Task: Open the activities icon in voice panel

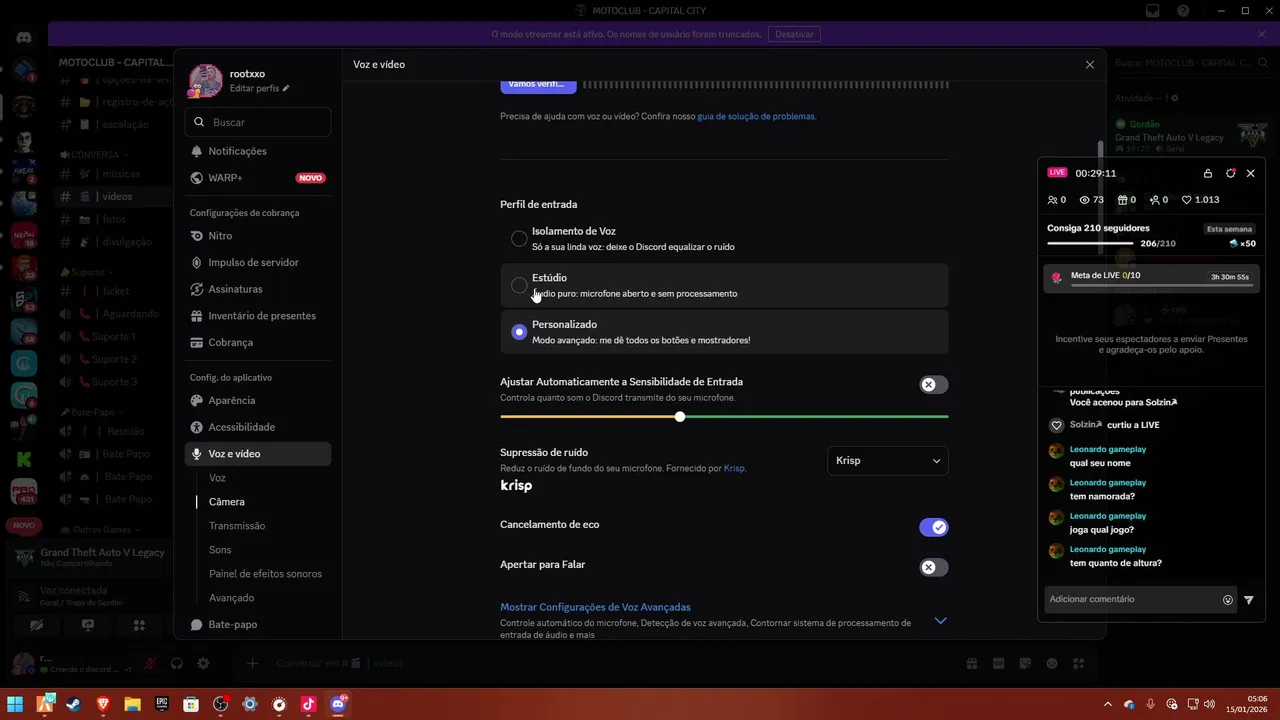Action: point(139,626)
